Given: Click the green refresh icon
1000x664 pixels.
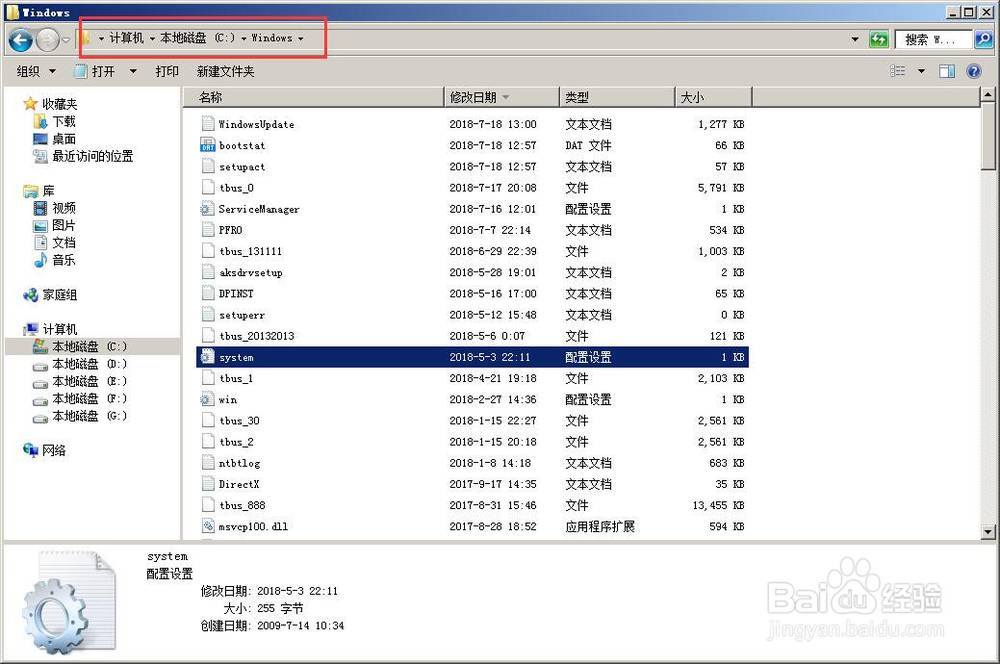Looking at the screenshot, I should point(879,39).
